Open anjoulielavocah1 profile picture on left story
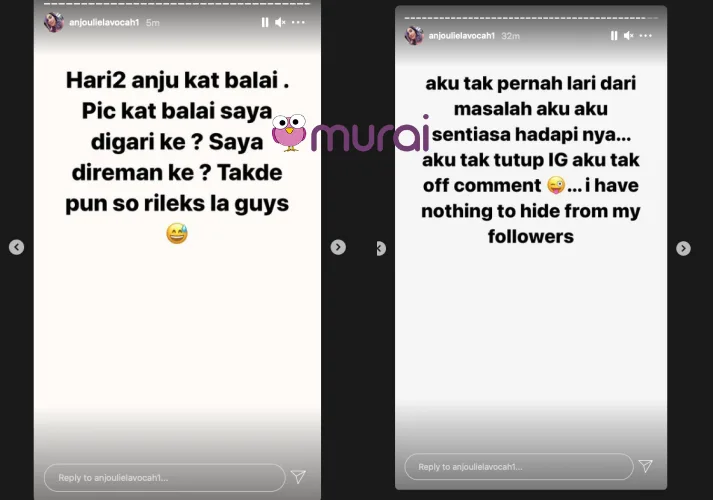713x500 pixels. (54, 22)
